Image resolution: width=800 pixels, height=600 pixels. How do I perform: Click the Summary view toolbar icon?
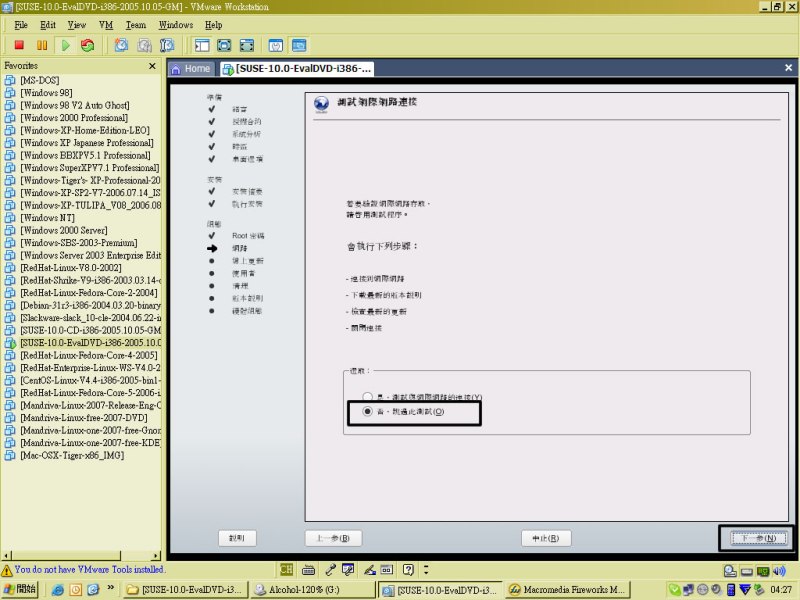click(x=276, y=45)
